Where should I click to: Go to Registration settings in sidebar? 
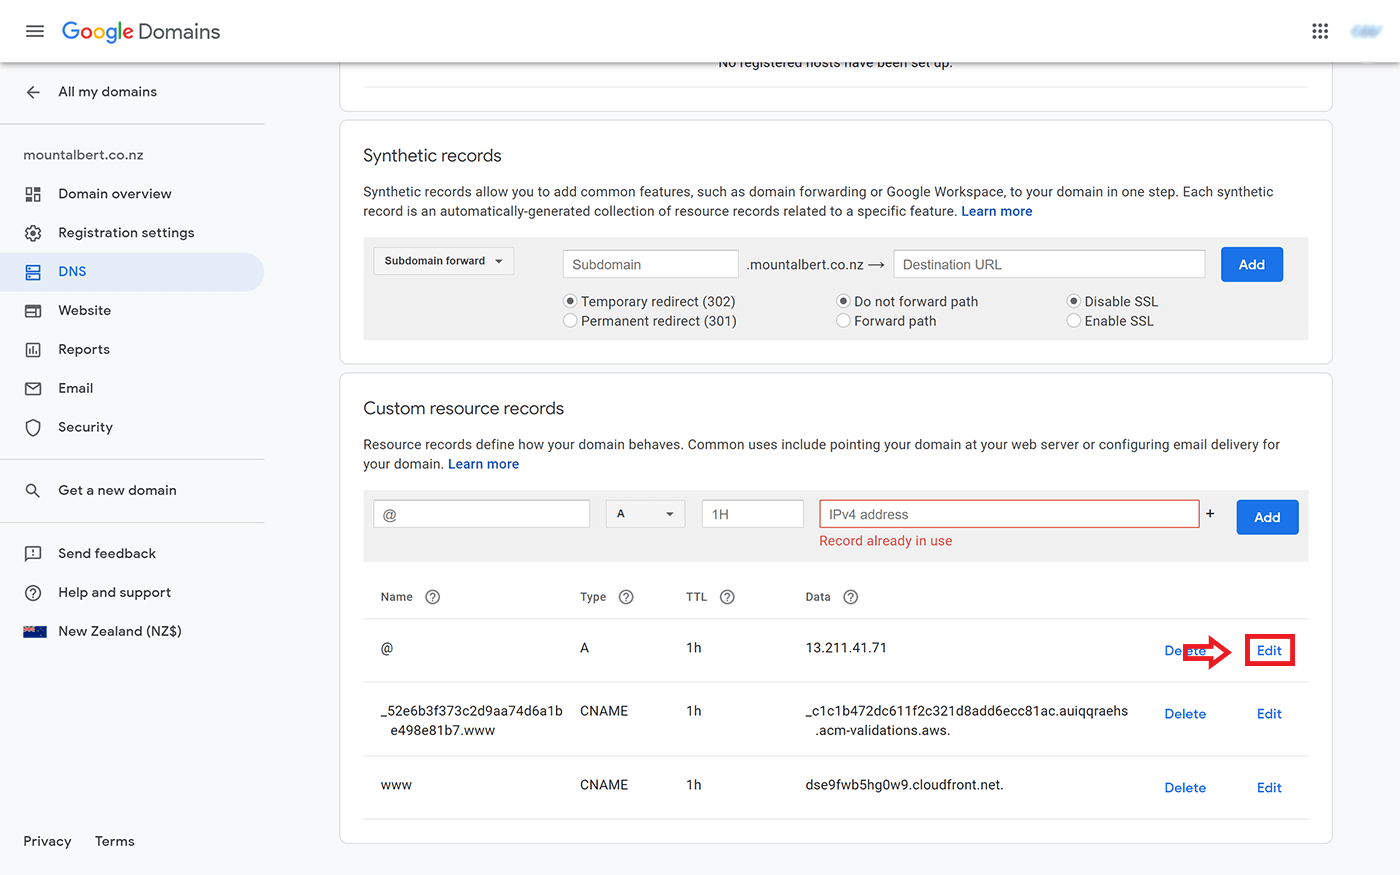[126, 233]
